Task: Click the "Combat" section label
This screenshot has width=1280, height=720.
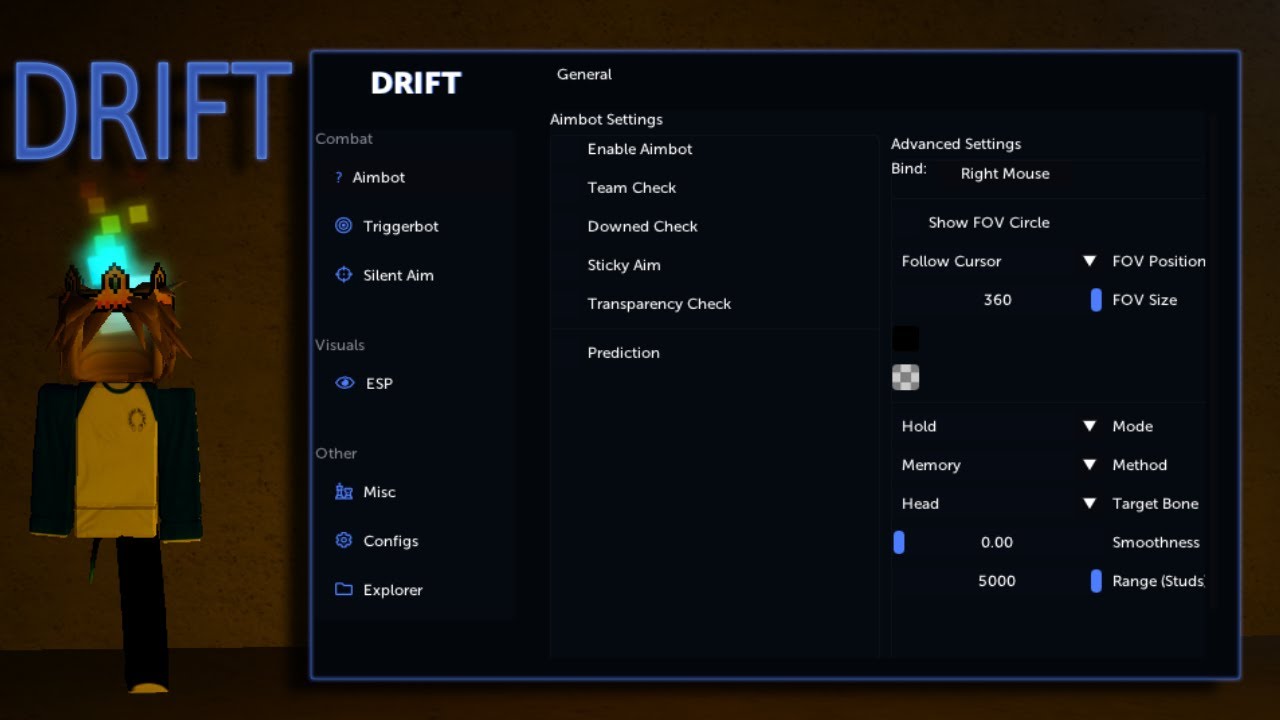Action: pos(344,139)
